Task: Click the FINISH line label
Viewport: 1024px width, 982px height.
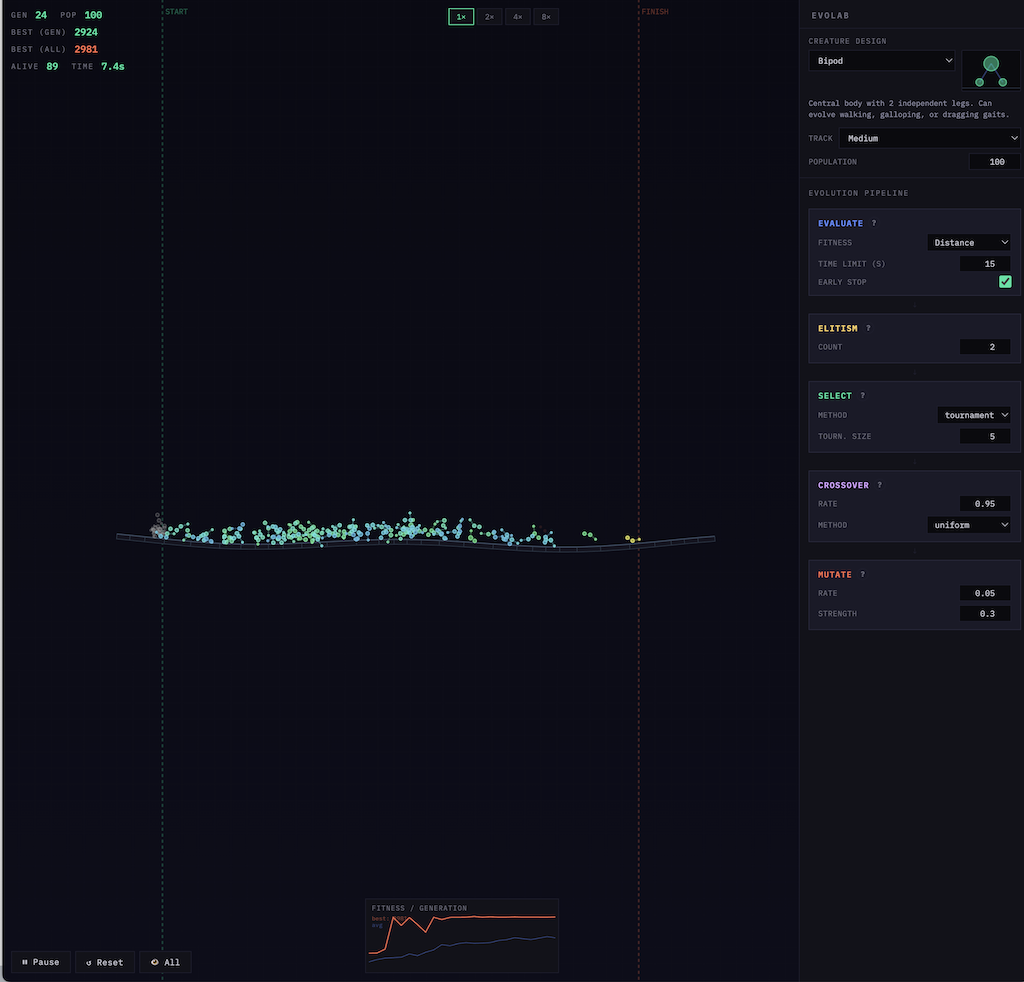Action: (x=655, y=12)
